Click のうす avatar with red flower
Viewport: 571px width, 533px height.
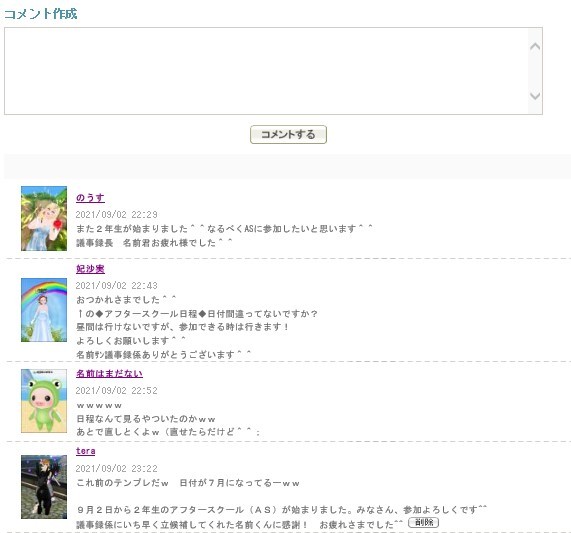(44, 218)
